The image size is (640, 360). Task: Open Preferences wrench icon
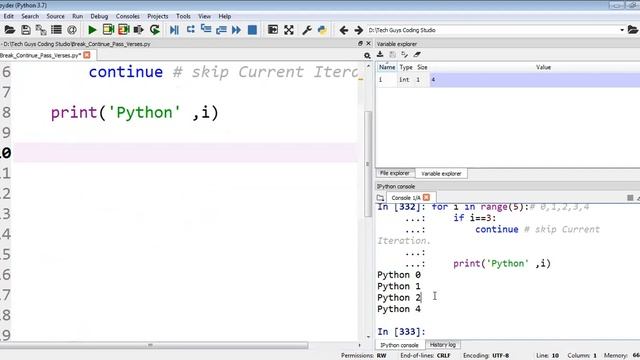tap(307, 30)
